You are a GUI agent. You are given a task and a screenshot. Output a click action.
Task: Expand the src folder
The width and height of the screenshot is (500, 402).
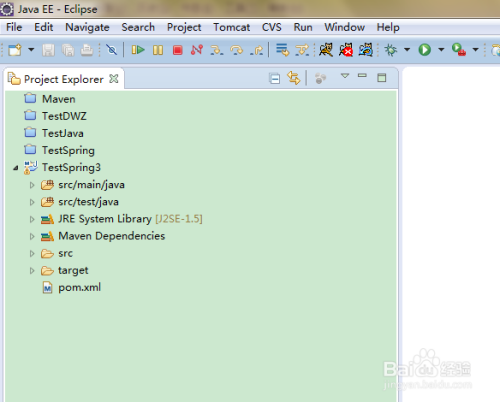pyautogui.click(x=32, y=253)
